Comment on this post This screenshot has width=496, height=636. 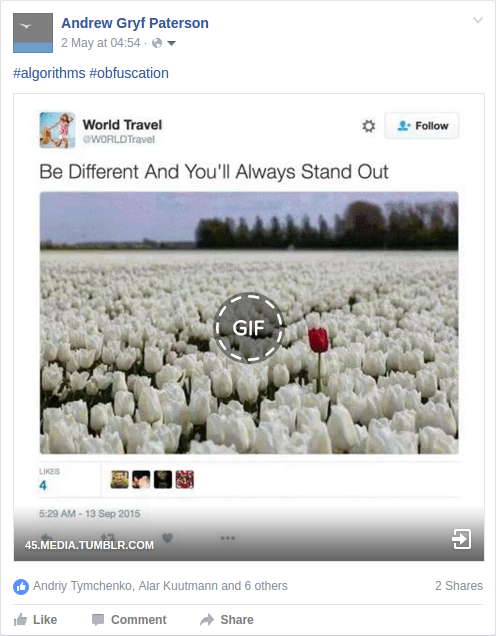pyautogui.click(x=129, y=620)
